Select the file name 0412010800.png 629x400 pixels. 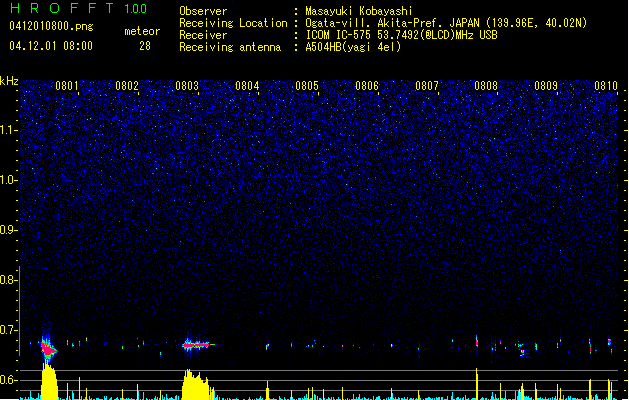coord(51,26)
